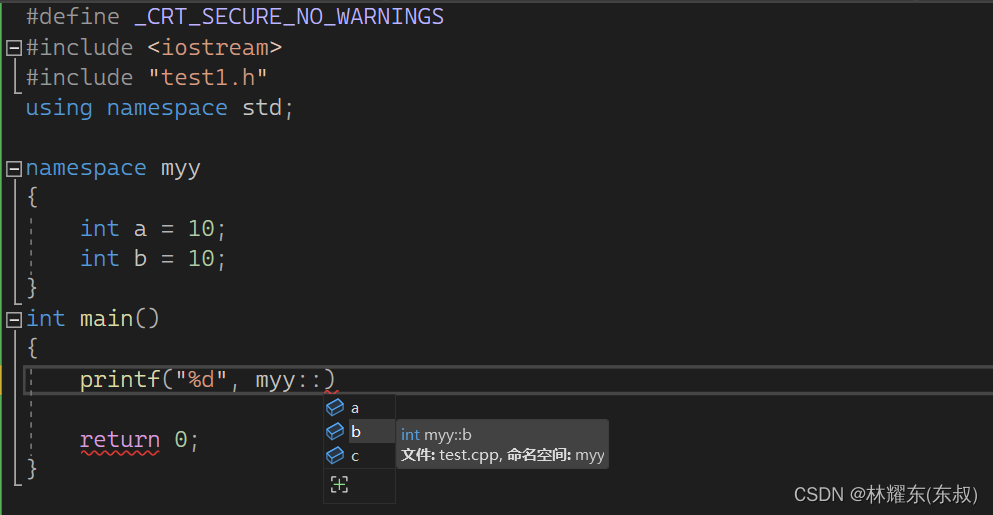Click 'using' keyword on the using line

(59, 108)
